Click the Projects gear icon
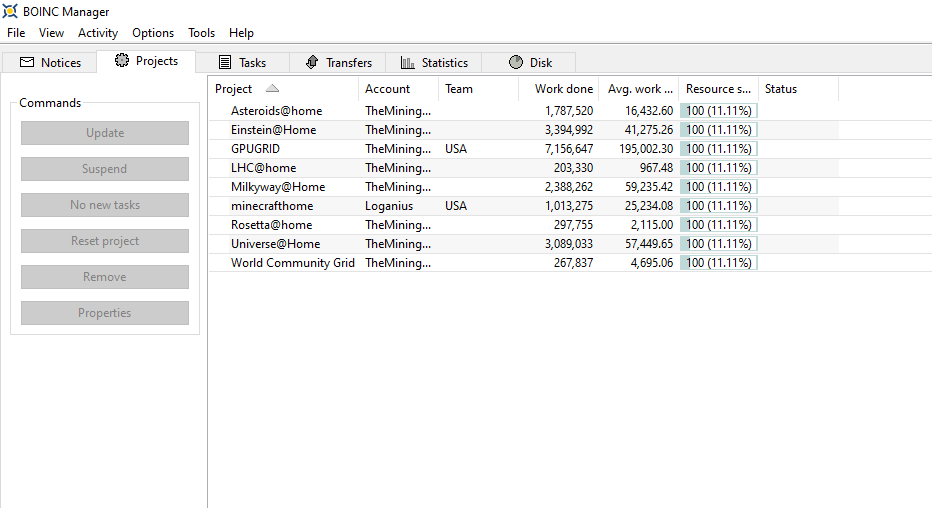This screenshot has height=508, width=932. (122, 60)
